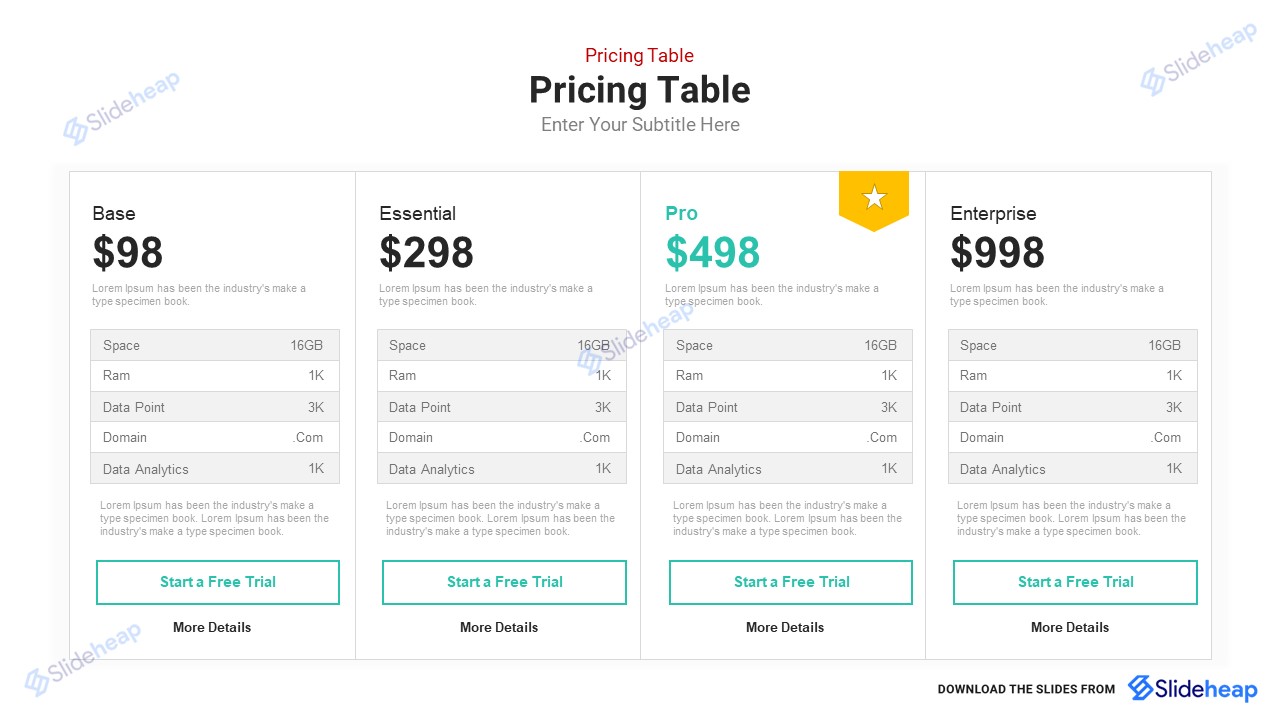Click Start a Free Trial under Essential
Viewport: 1280px width, 720px height.
coord(504,582)
